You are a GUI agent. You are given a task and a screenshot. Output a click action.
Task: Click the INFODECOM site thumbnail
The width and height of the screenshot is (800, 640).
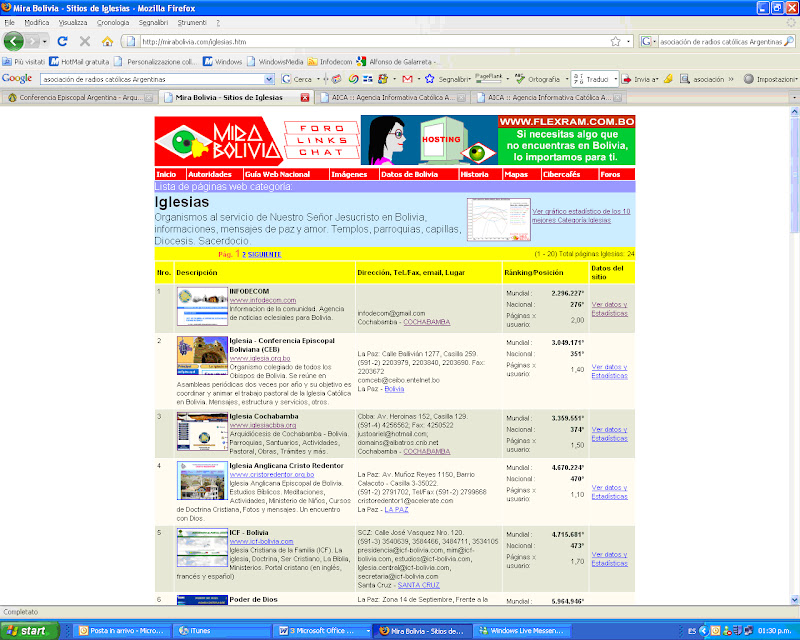tap(202, 306)
